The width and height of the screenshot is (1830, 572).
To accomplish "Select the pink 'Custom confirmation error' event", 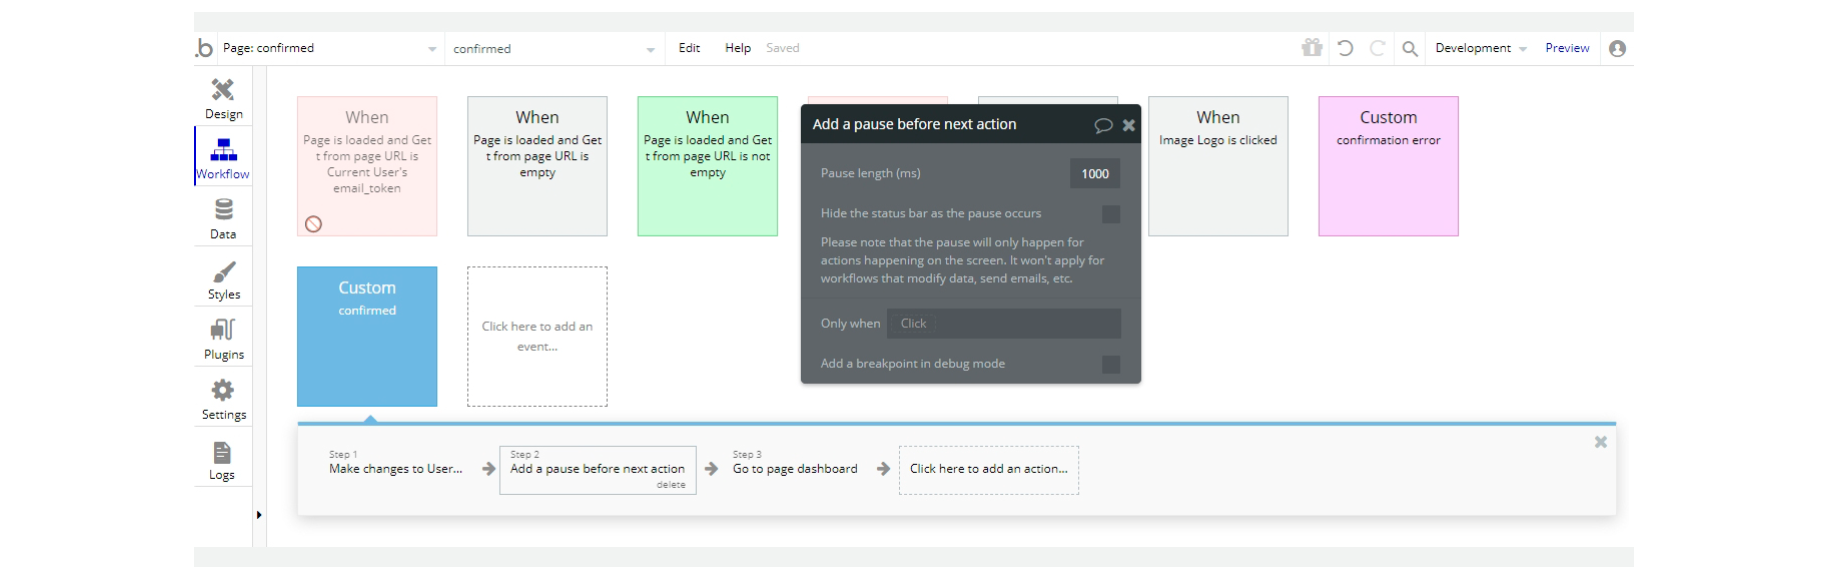I will 1388,166.
